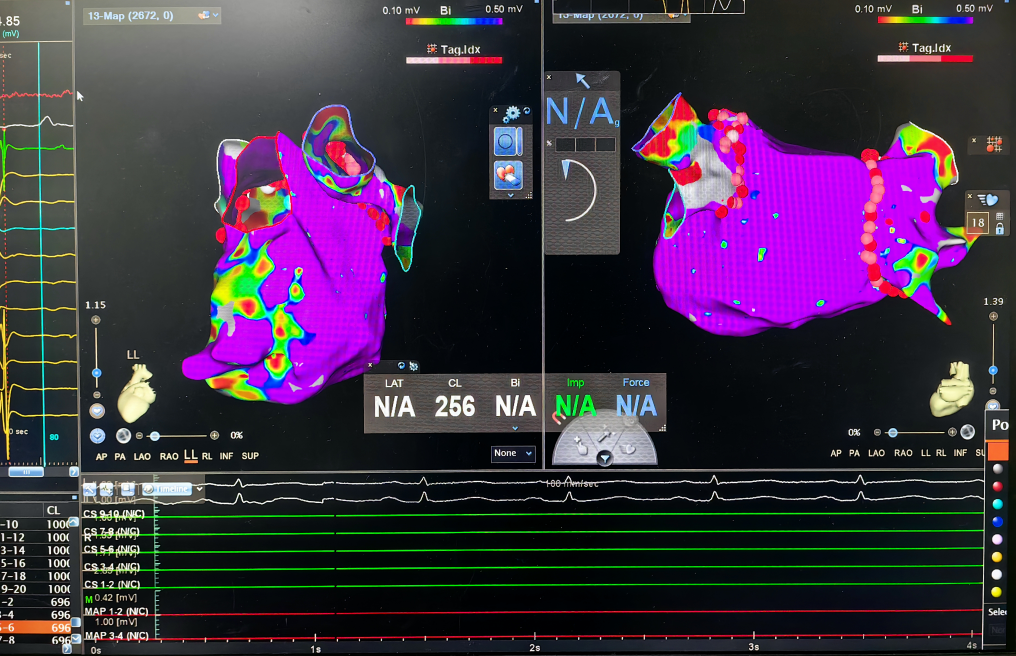This screenshot has width=1016, height=656.
Task: Switch right map to PA view
Action: 854,453
